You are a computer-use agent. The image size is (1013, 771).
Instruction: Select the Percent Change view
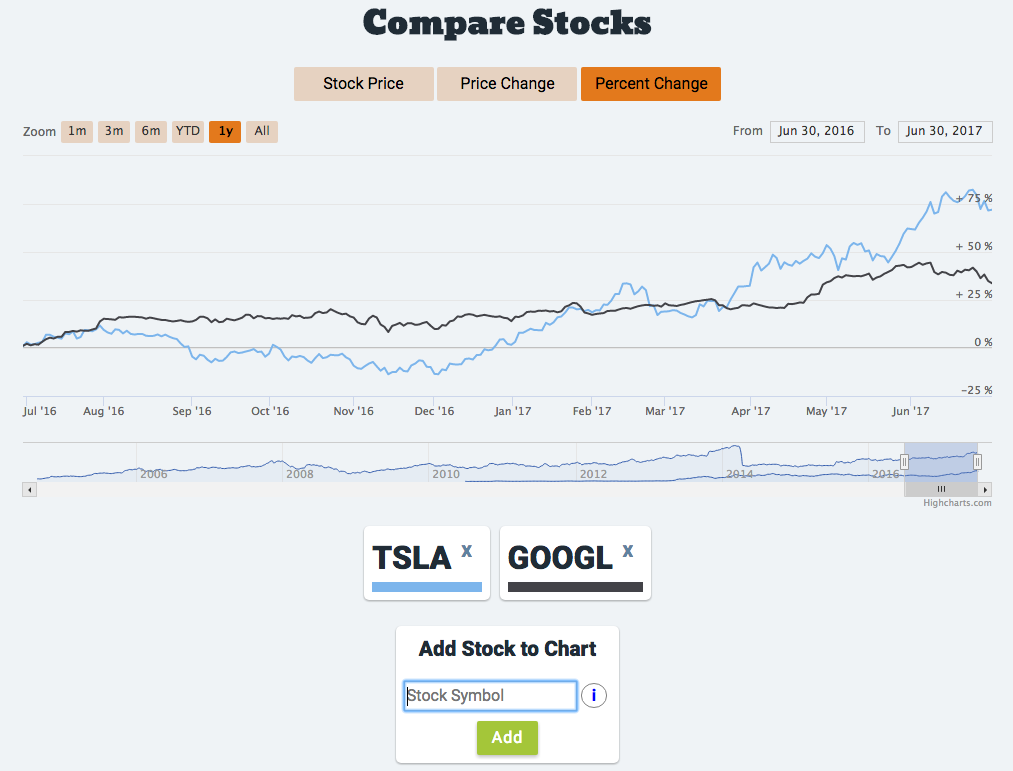(x=651, y=84)
